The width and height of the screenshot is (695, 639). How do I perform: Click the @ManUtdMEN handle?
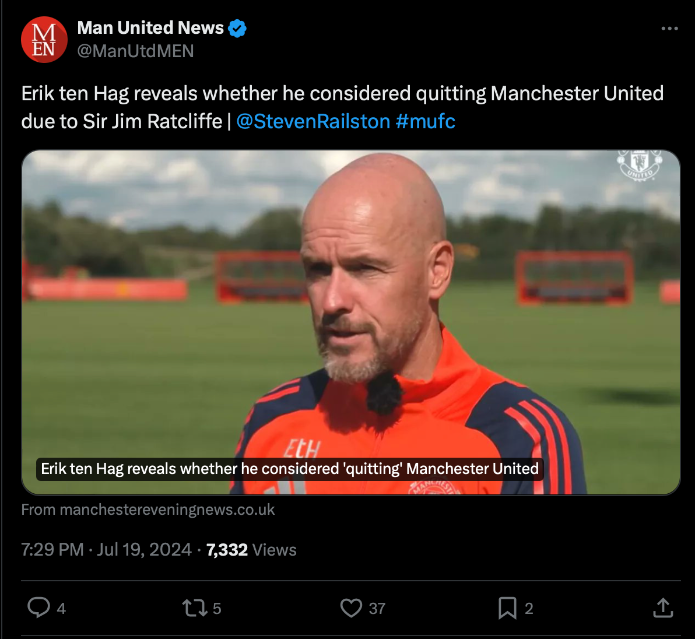[x=135, y=51]
